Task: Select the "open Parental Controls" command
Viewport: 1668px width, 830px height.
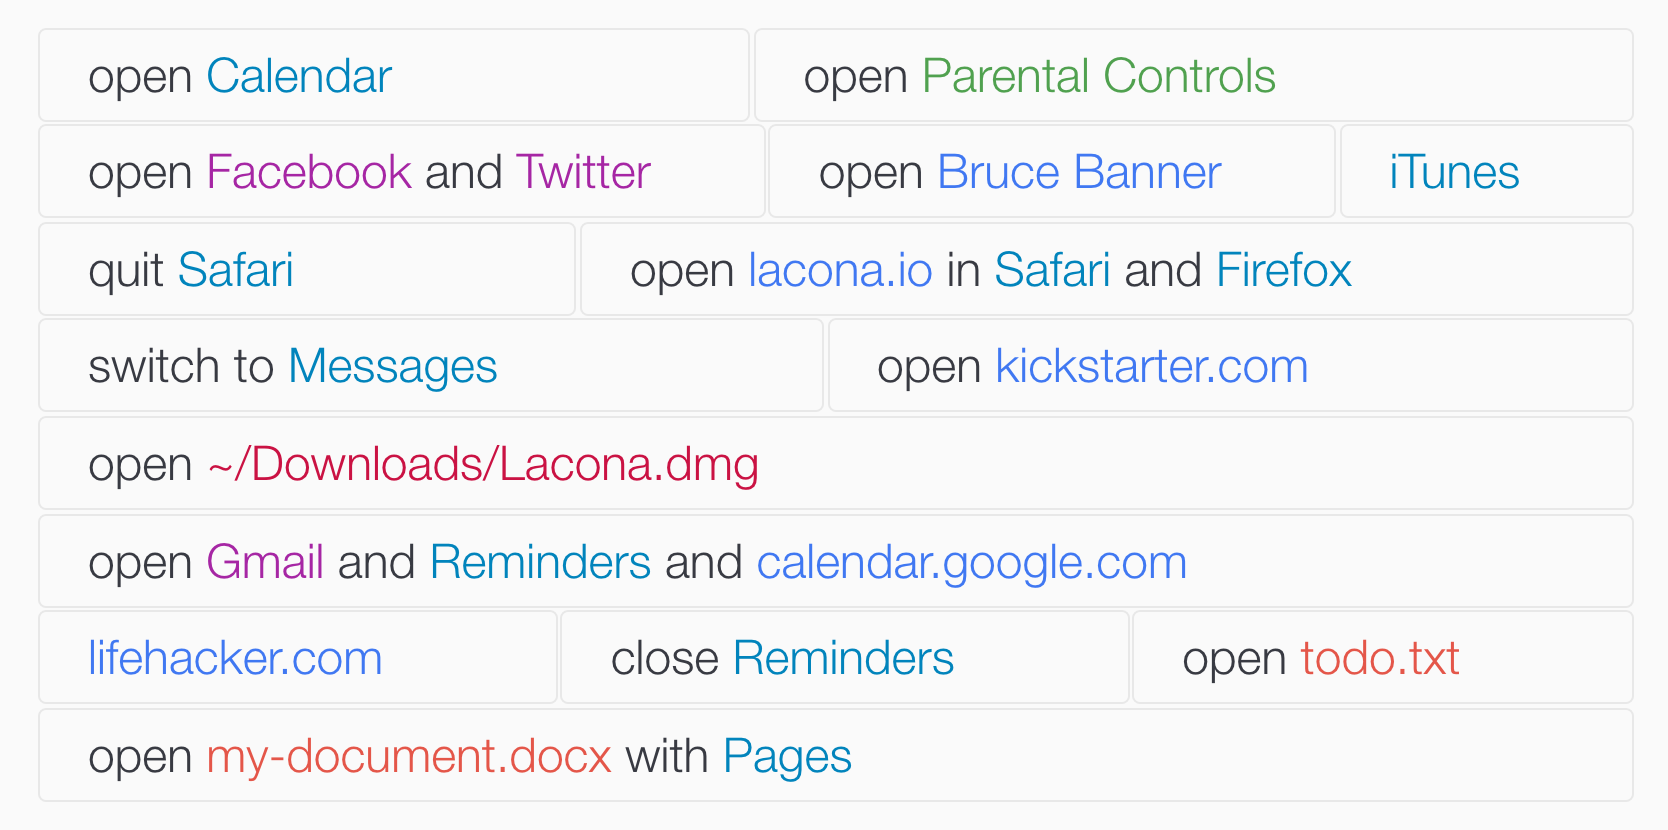Action: pos(1193,76)
